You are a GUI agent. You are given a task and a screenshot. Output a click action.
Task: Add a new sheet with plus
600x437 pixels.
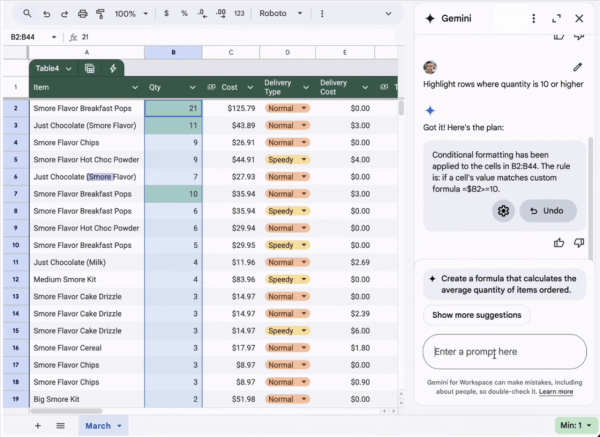tap(38, 426)
